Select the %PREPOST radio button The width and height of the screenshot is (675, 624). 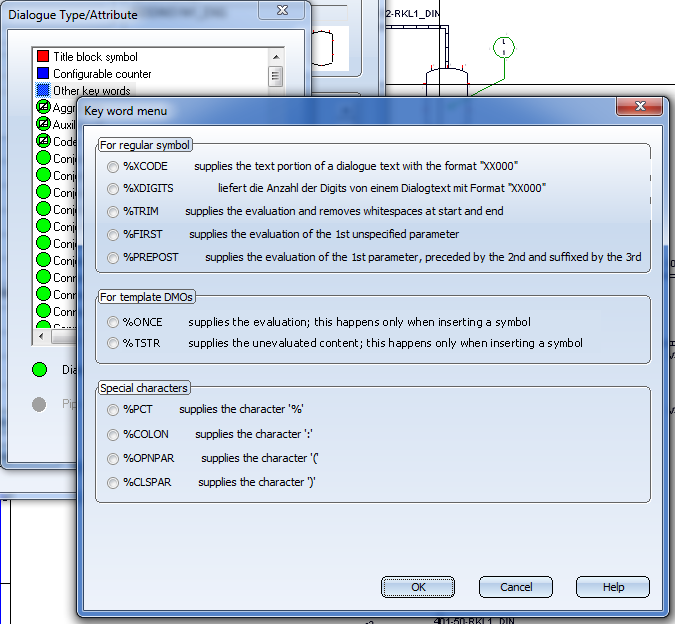[113, 258]
